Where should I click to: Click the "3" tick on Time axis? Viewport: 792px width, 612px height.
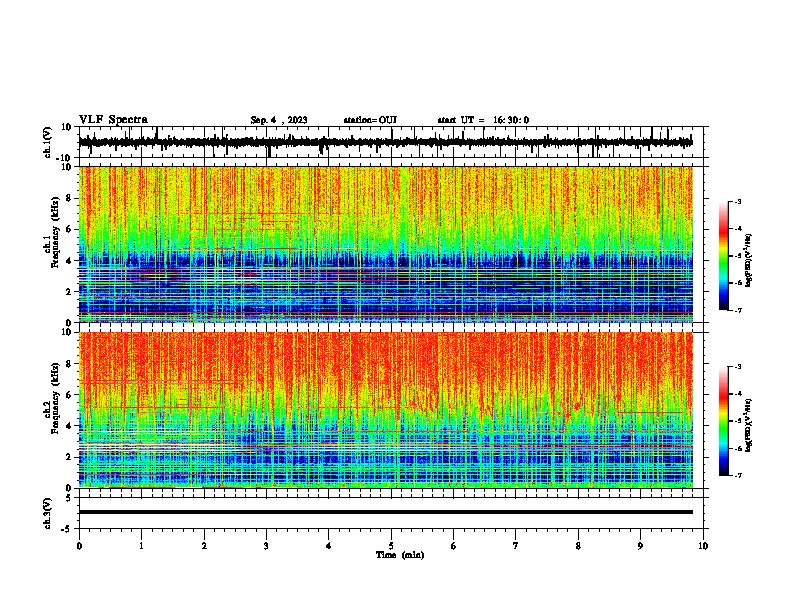coord(266,546)
